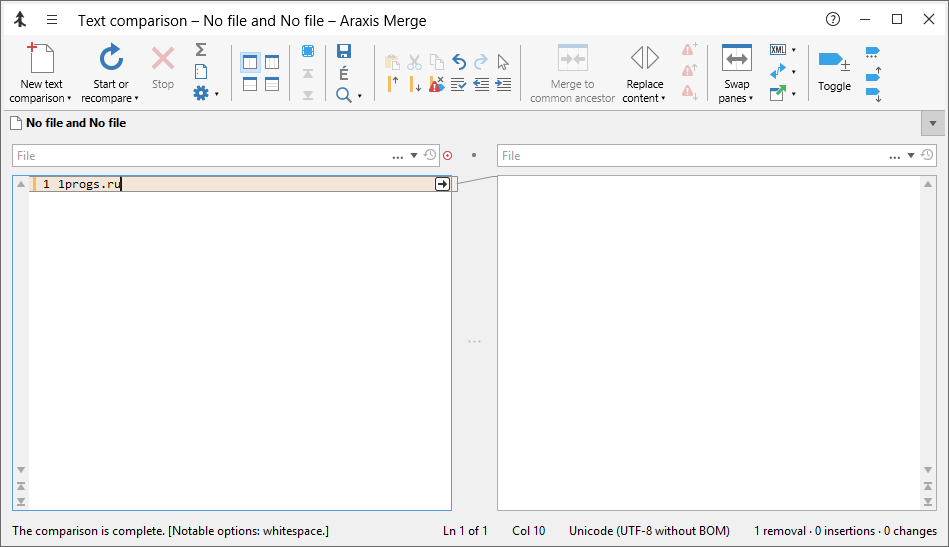Go to next bookmark icon
The width and height of the screenshot is (949, 547).
pos(873,95)
